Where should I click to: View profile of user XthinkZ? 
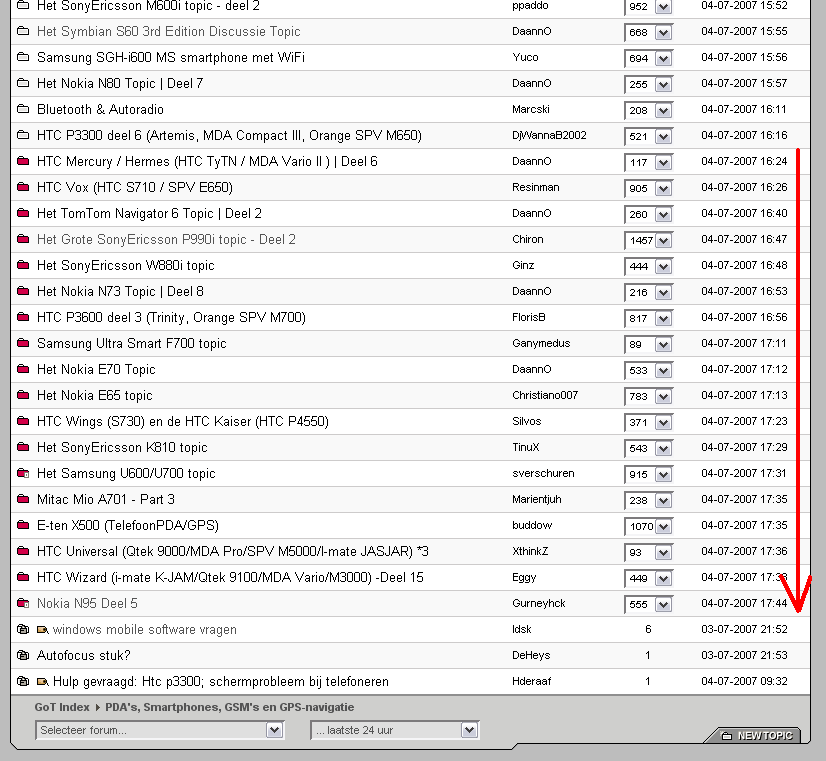coord(530,551)
